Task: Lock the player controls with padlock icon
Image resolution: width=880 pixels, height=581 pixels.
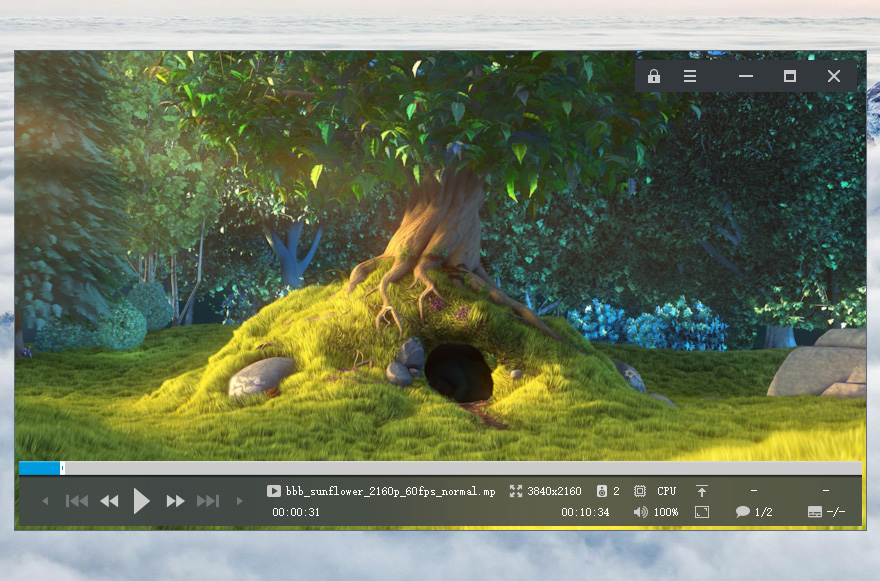Action: point(653,76)
